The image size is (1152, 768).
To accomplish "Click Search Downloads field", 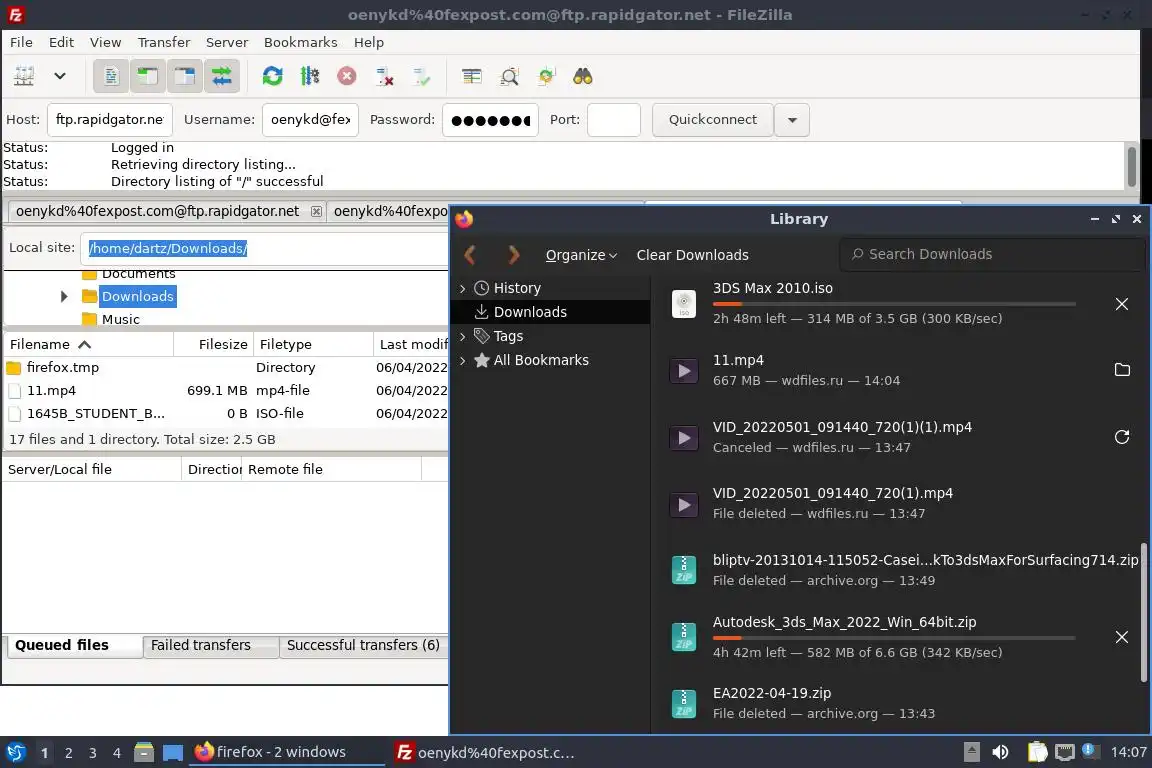I will click(x=992, y=254).
